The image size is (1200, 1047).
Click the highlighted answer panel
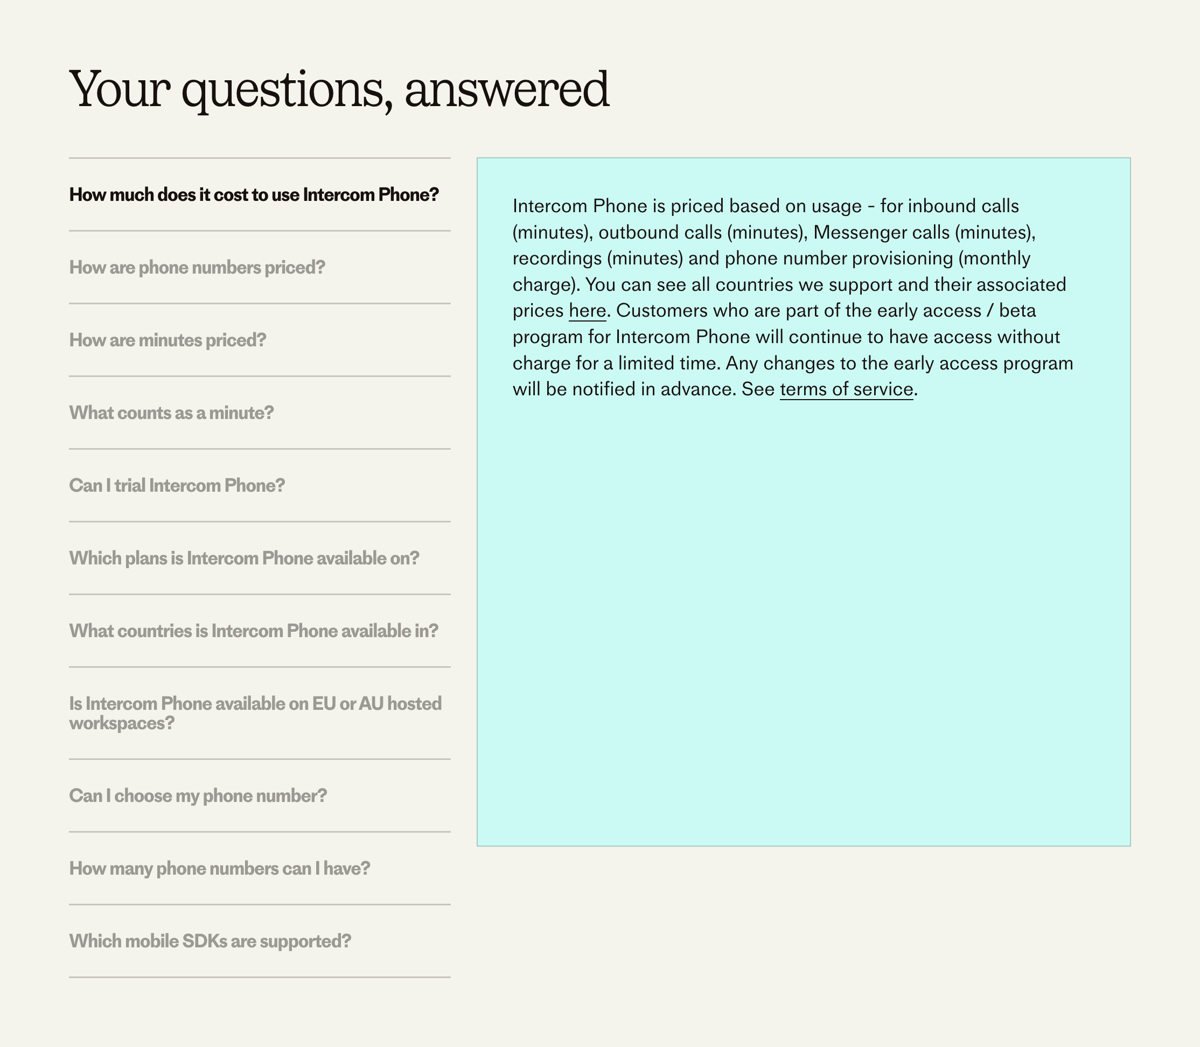[800, 600]
